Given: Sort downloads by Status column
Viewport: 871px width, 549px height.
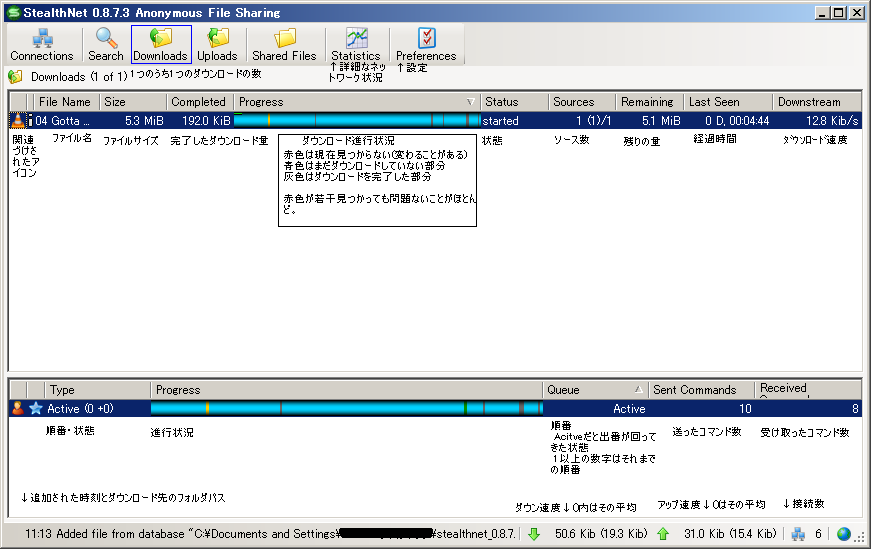Looking at the screenshot, I should pos(514,102).
